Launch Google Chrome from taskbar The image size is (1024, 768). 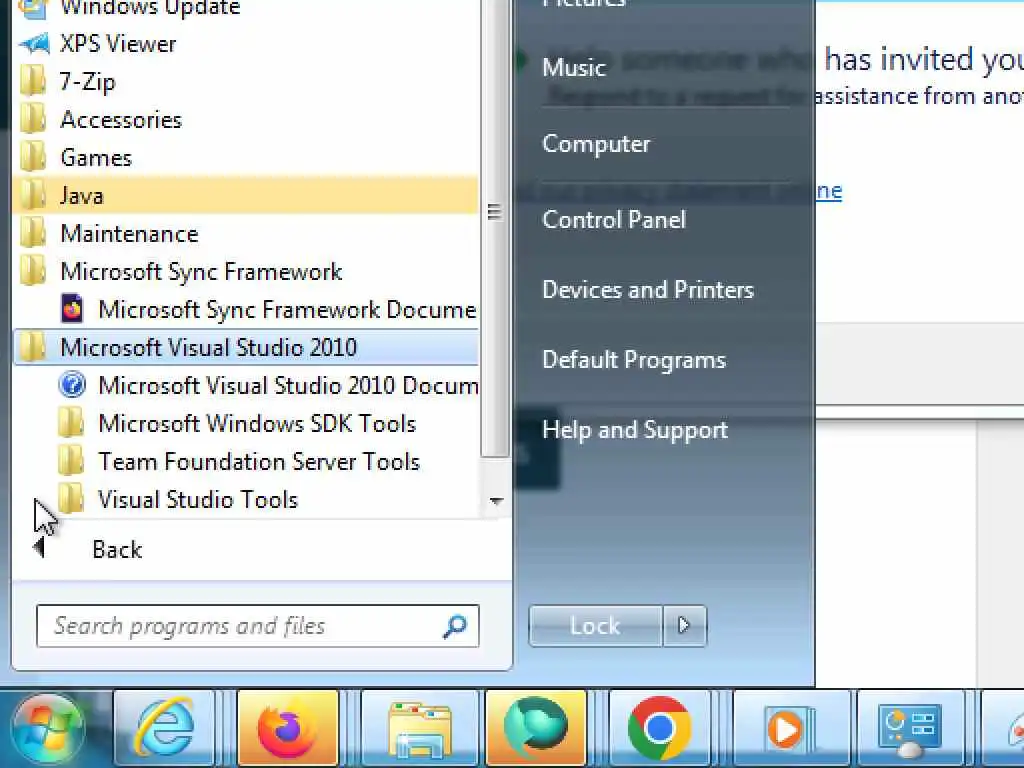click(660, 728)
